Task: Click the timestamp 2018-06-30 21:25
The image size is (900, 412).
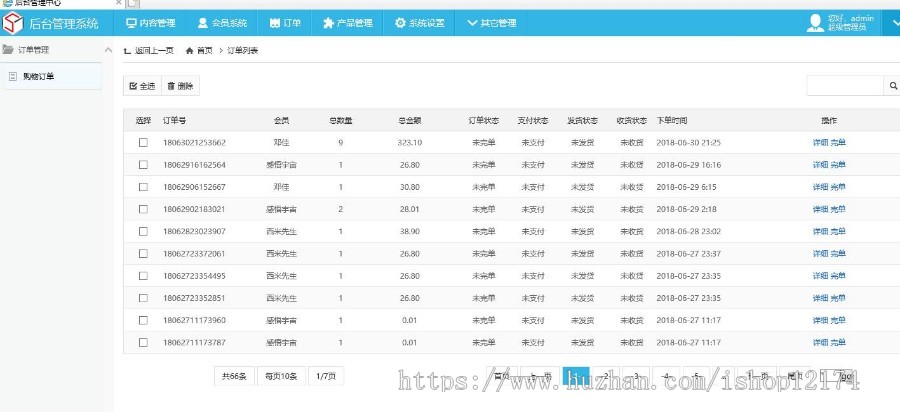Action: coord(689,142)
